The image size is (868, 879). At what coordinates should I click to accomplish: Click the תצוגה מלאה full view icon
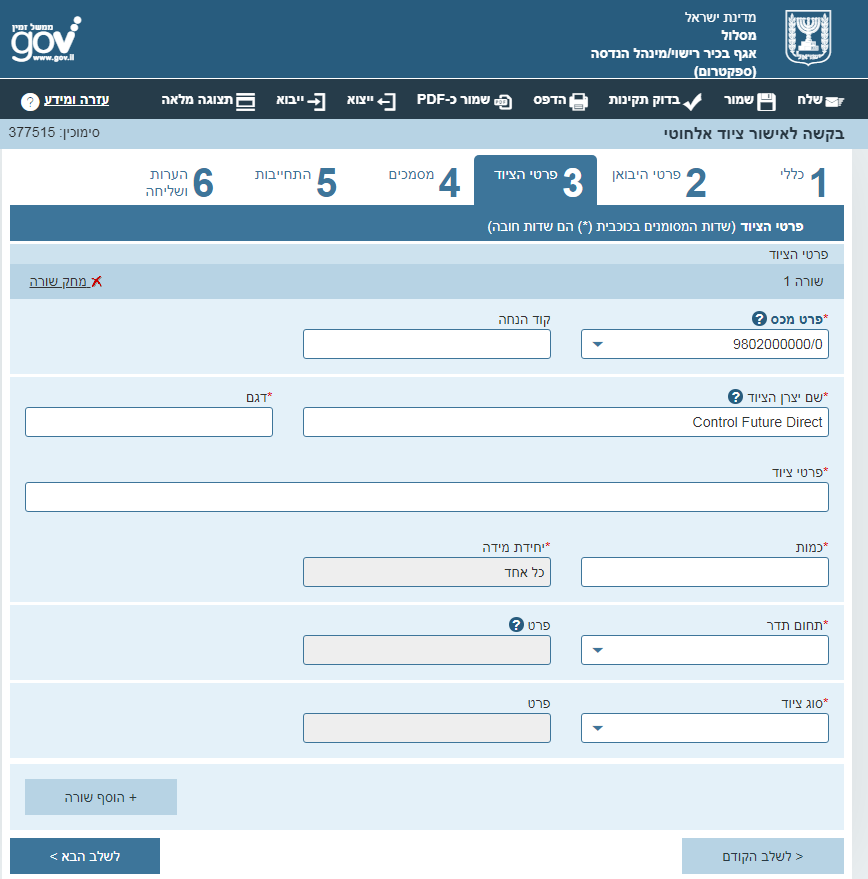246,101
